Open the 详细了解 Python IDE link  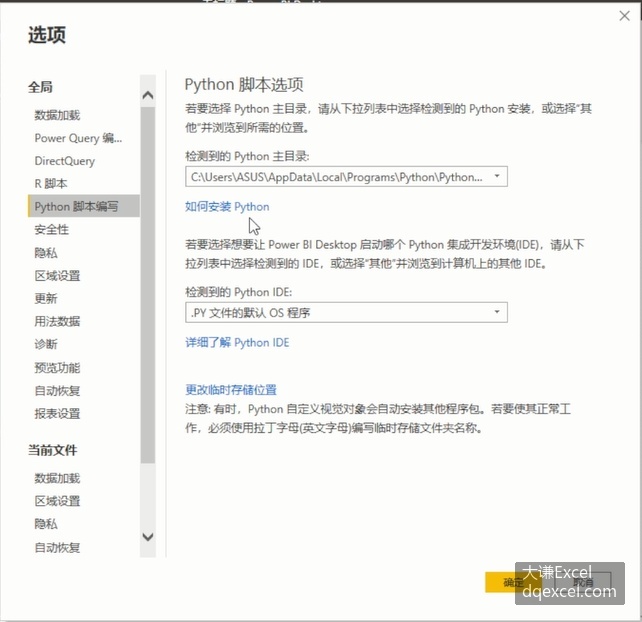click(237, 342)
